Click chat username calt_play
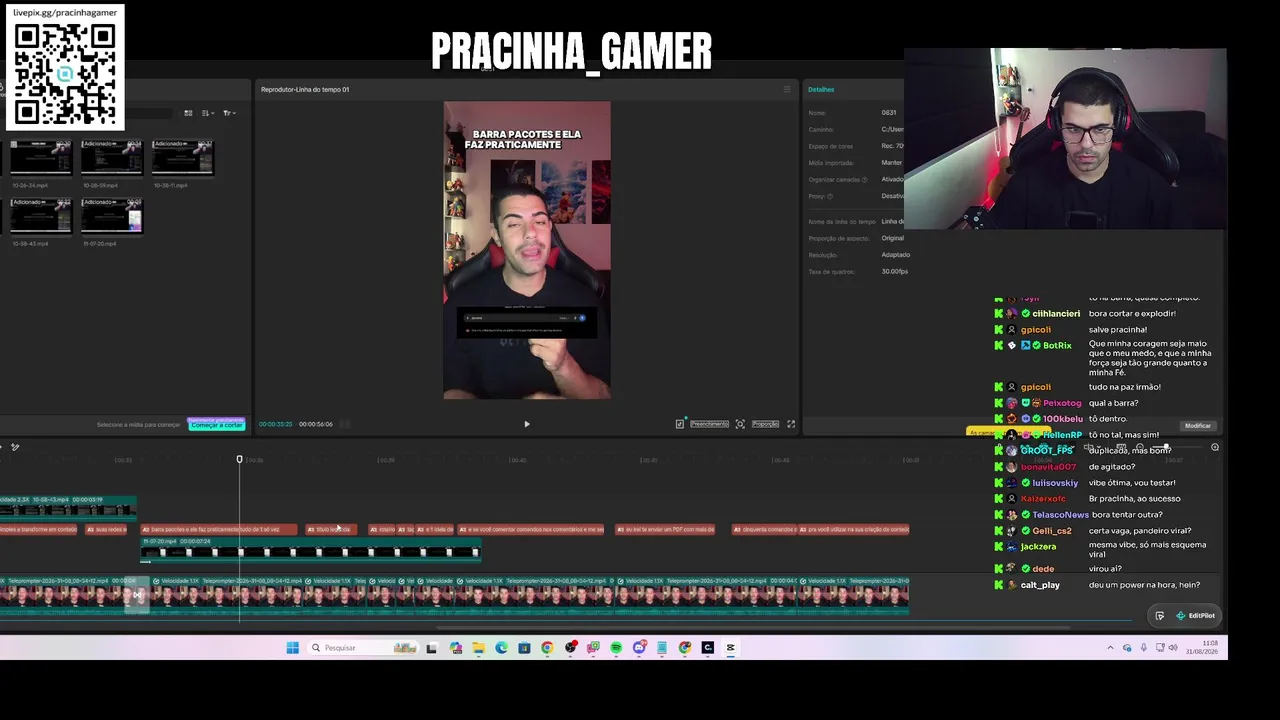1280x720 pixels. click(x=1040, y=585)
